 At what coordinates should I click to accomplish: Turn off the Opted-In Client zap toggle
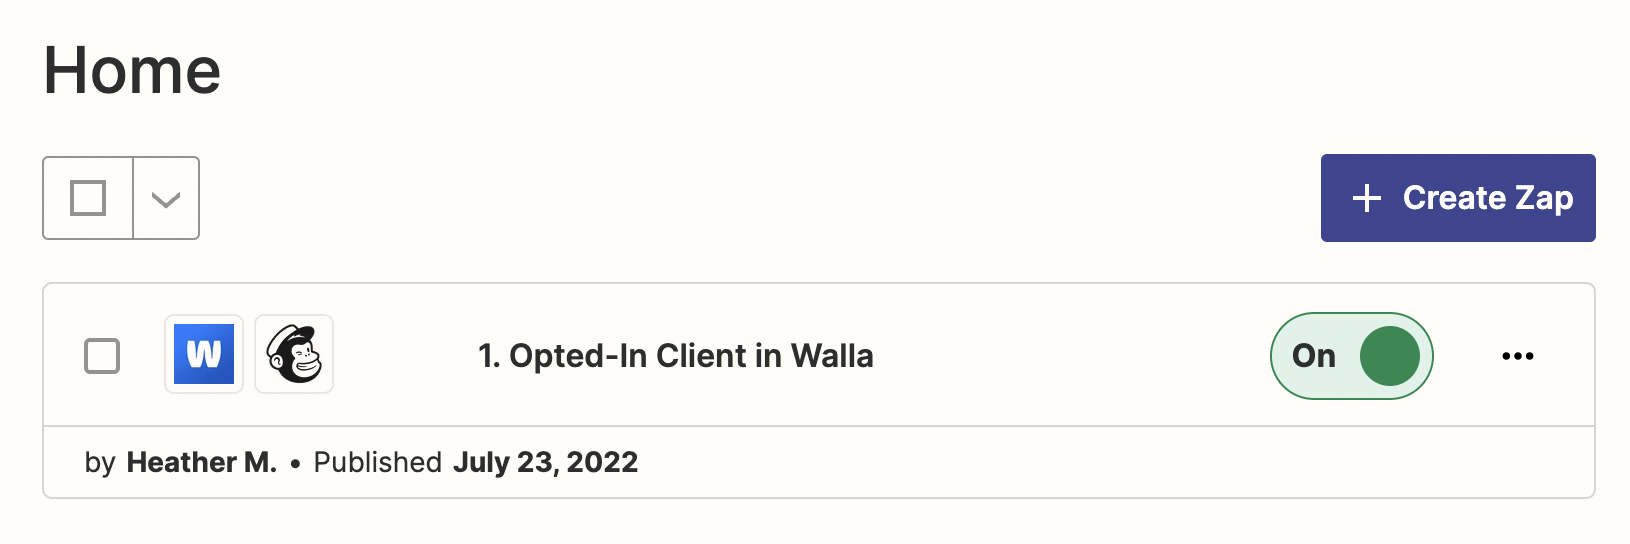pyautogui.click(x=1351, y=356)
